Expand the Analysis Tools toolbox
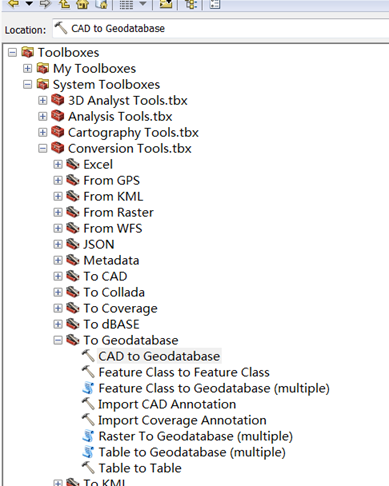The image size is (389, 486). 43,116
